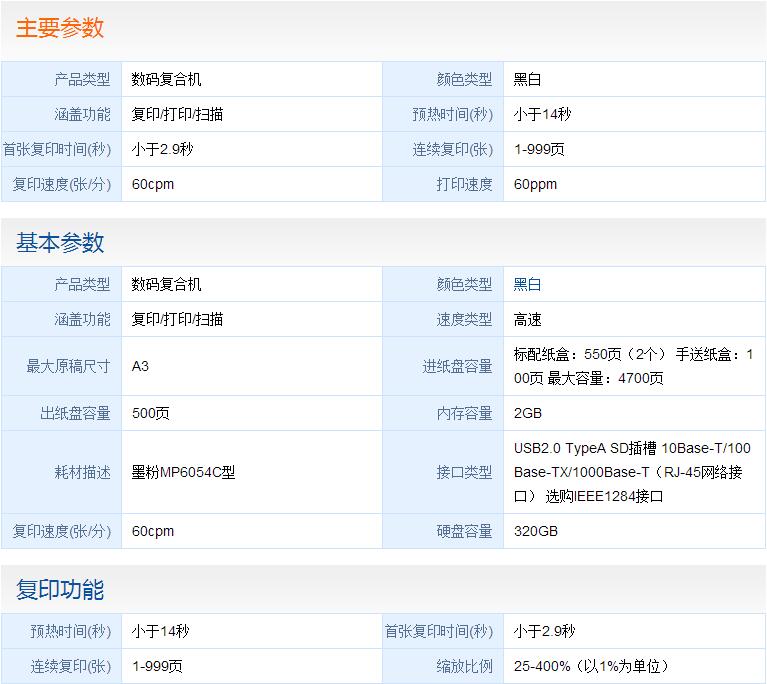Viewport: 767px width, 684px height.
Task: Click the 高速 speed type value
Action: [x=527, y=319]
